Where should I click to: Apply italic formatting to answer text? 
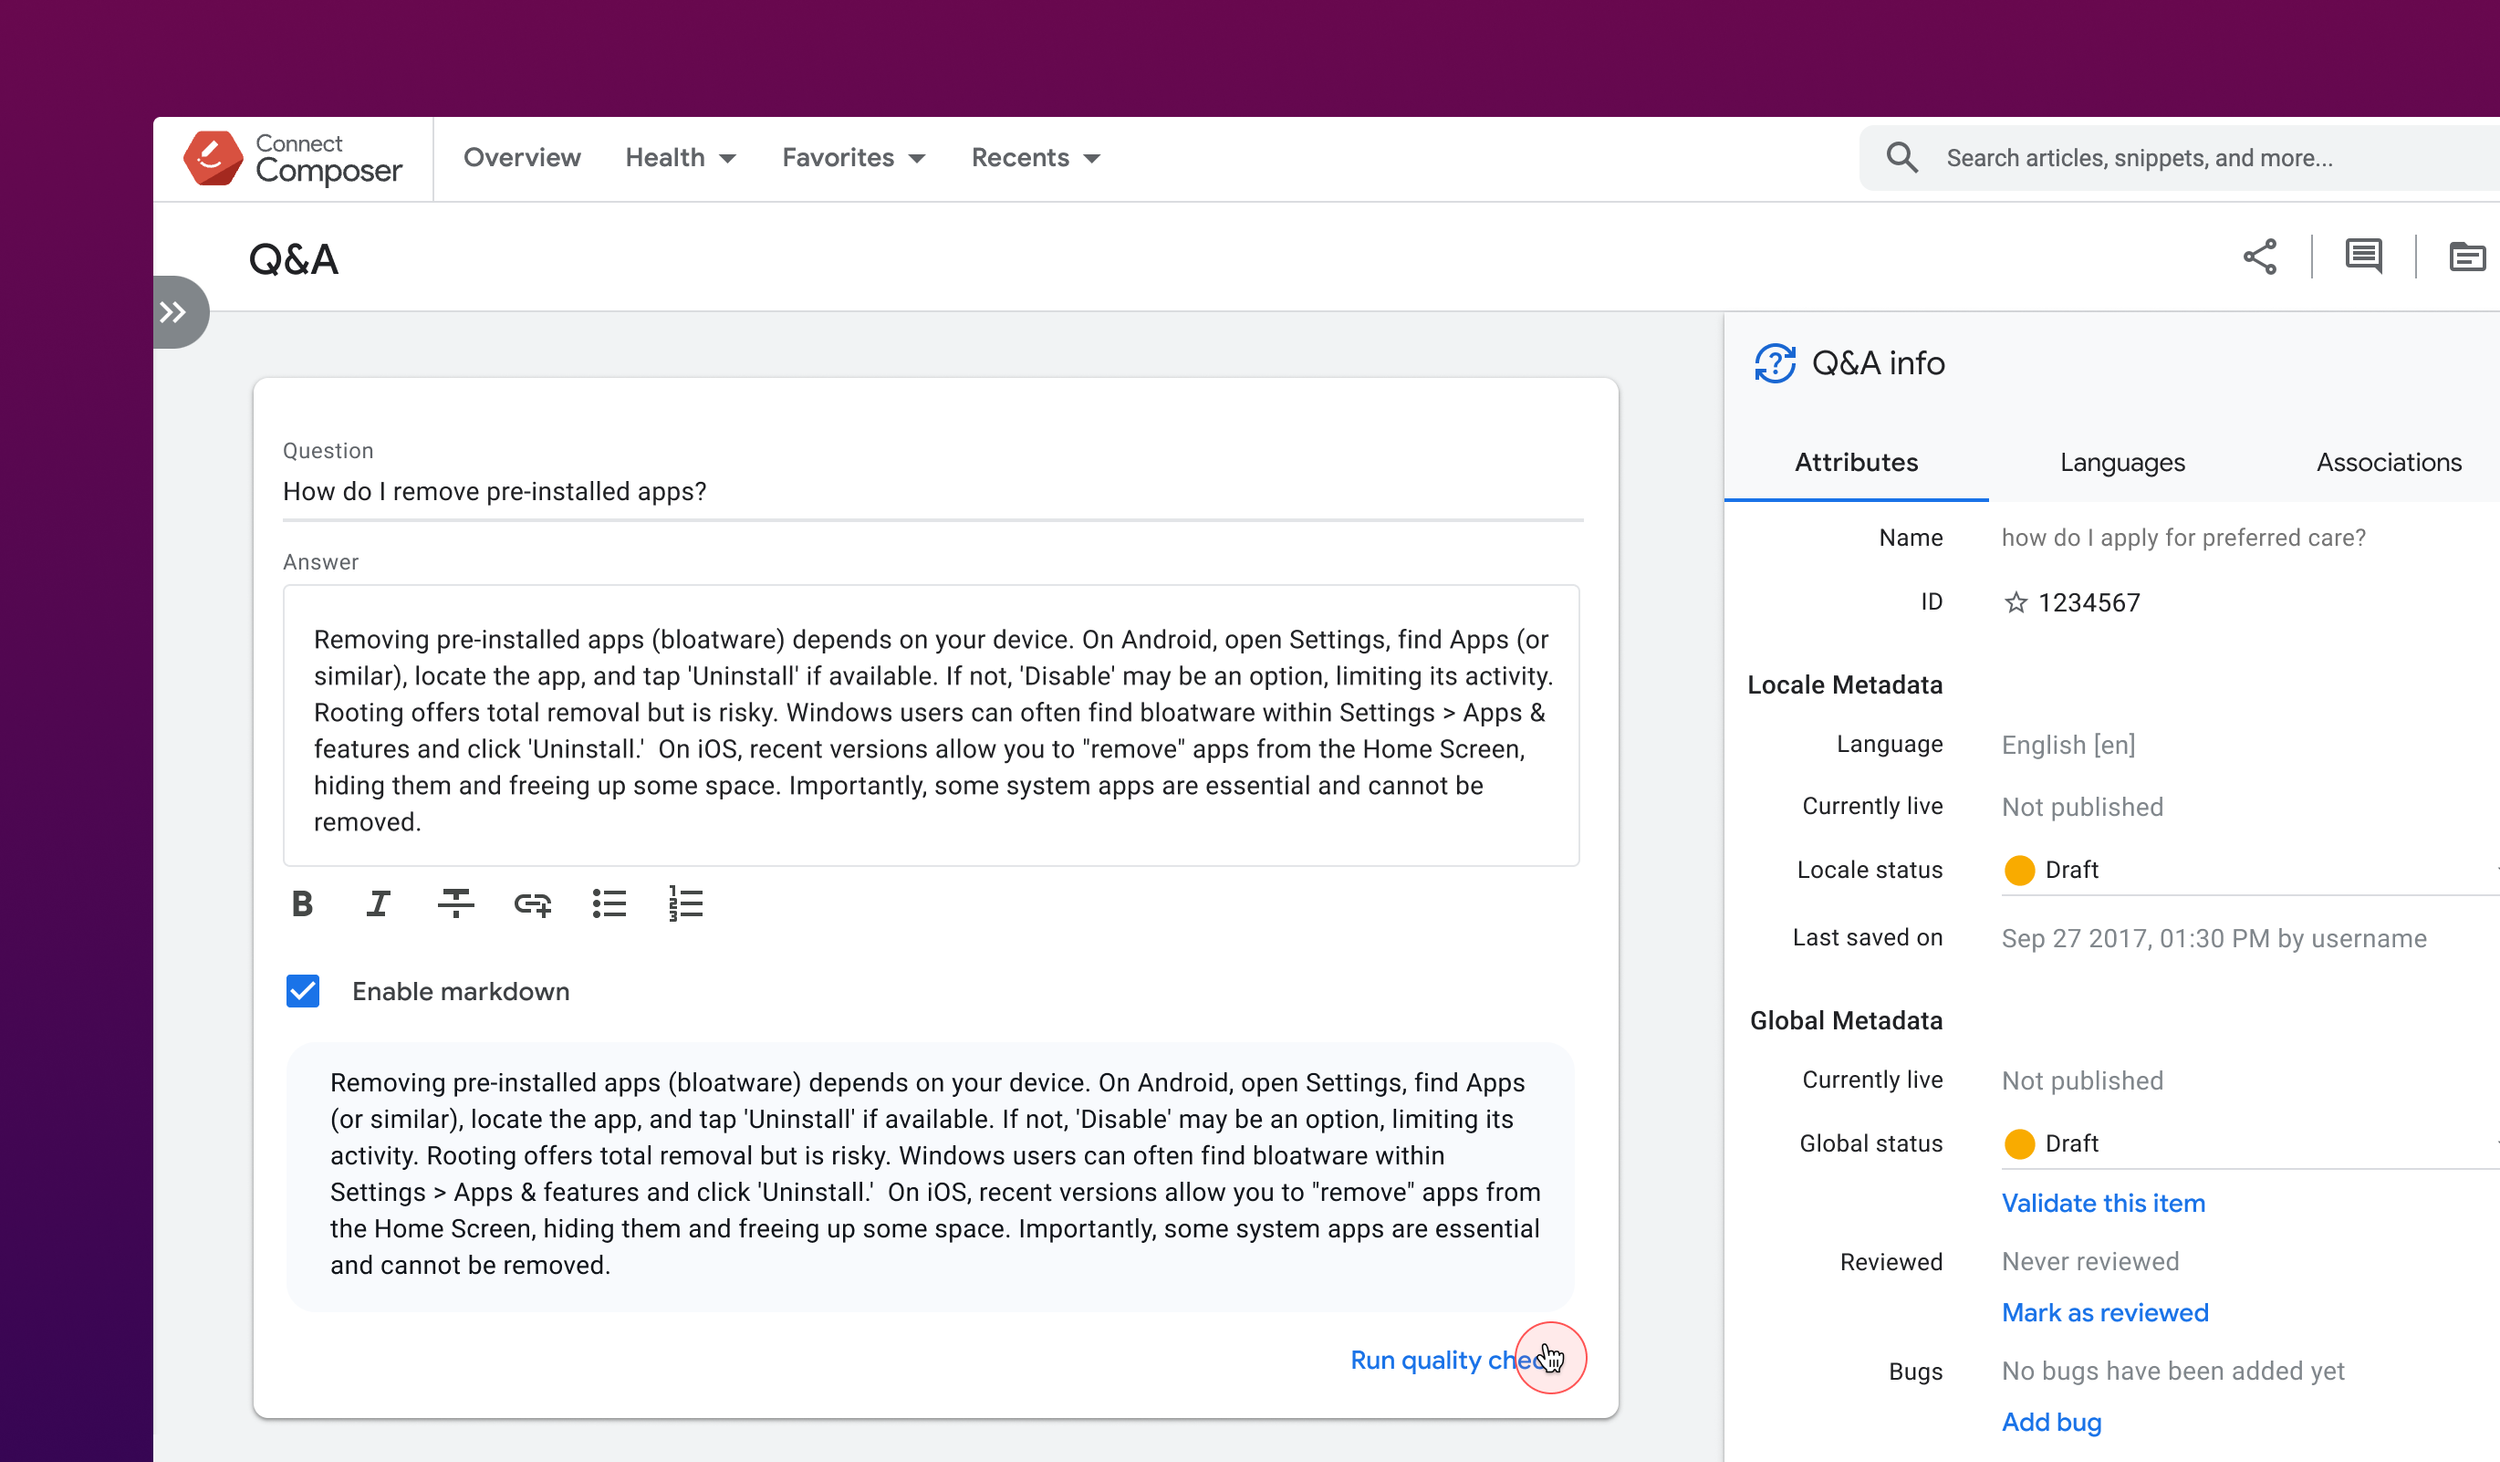378,904
